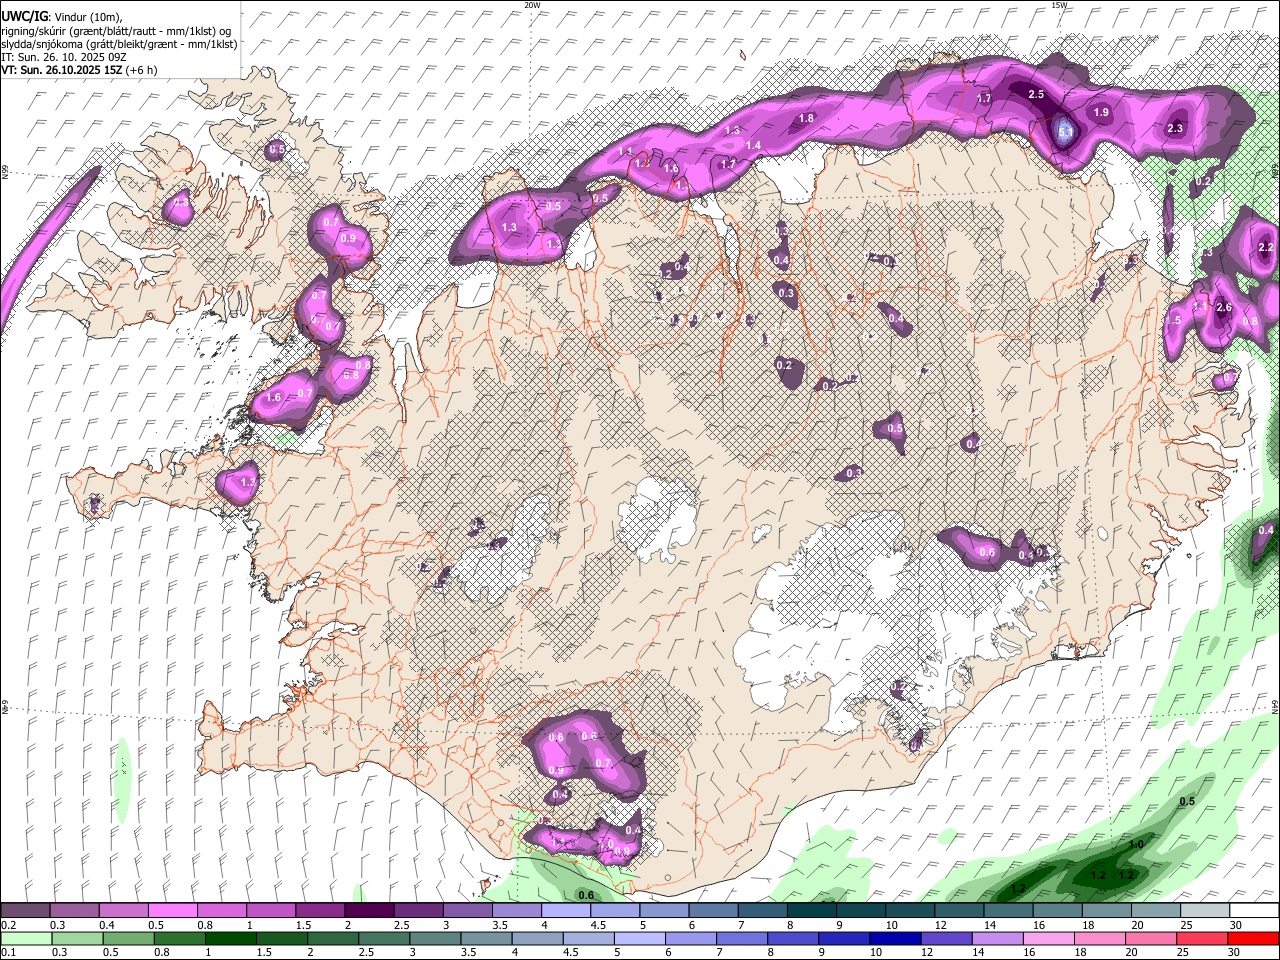
Task: Click swatch between 16 and 18, lower scale
Action: tap(1050, 938)
